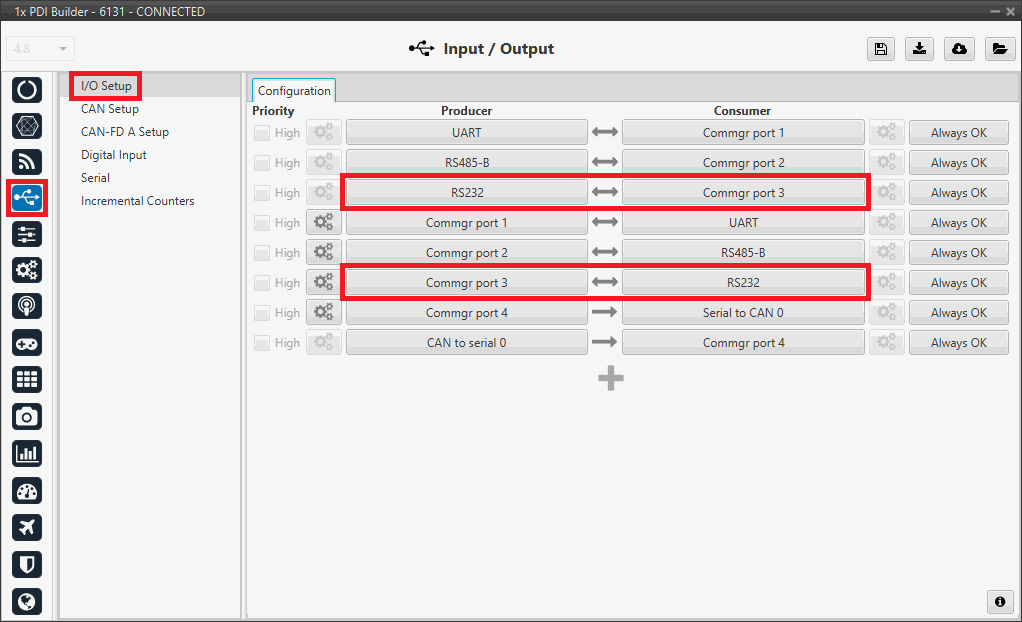Select the airplane icon in the sidebar
Viewport: 1022px width, 622px height.
27,527
